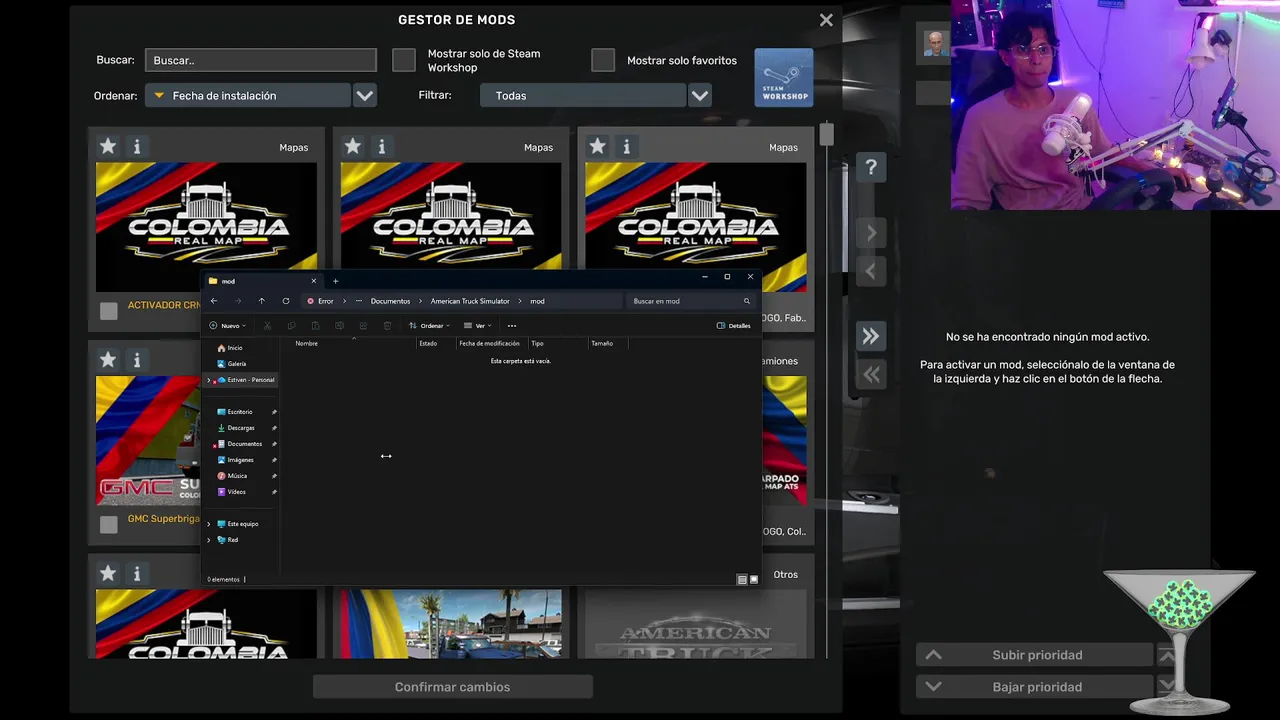The width and height of the screenshot is (1280, 720).
Task: Open info for the GMC Superbrigada mod
Action: (137, 359)
